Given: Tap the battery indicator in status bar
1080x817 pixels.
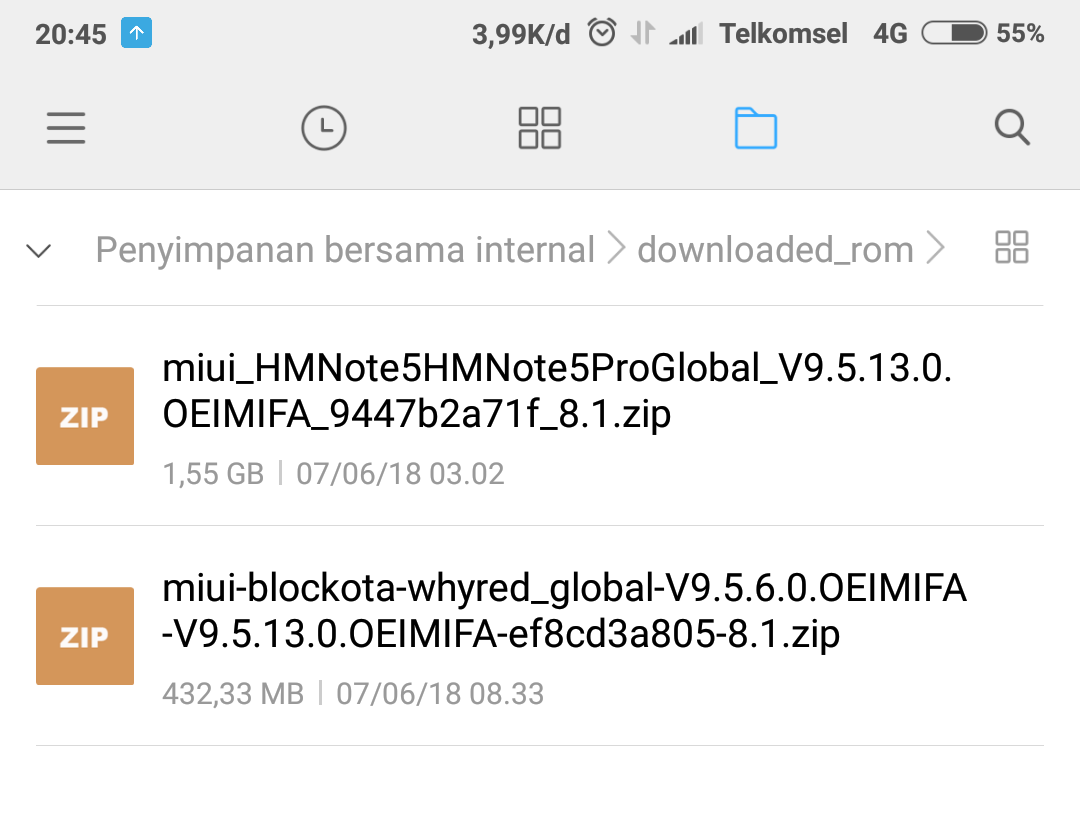Looking at the screenshot, I should pyautogui.click(x=954, y=34).
